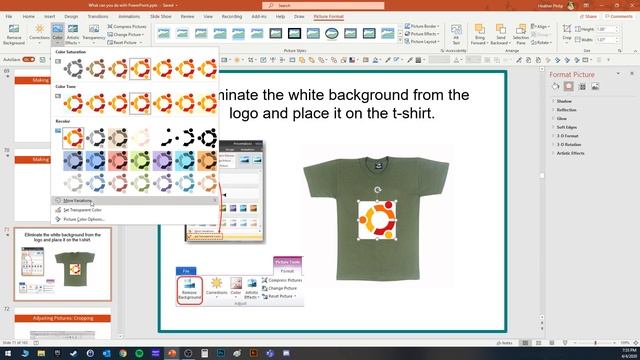Choose More Variations in the Color menu
The height and width of the screenshot is (360, 640).
[135, 200]
